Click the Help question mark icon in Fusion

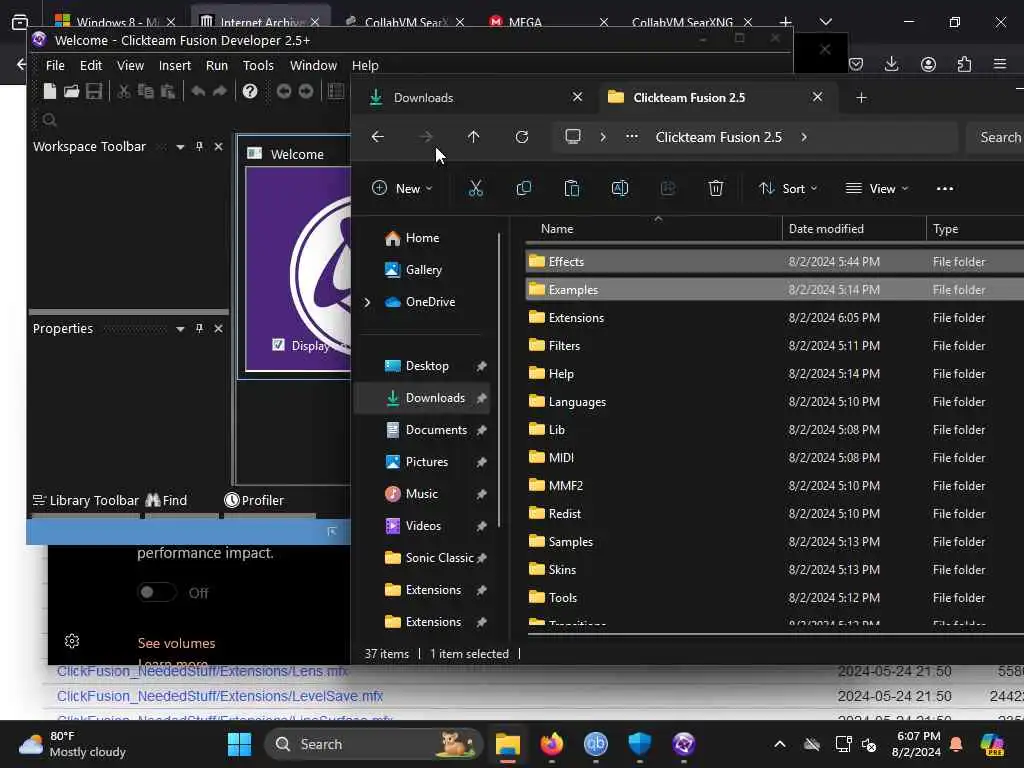click(x=249, y=91)
